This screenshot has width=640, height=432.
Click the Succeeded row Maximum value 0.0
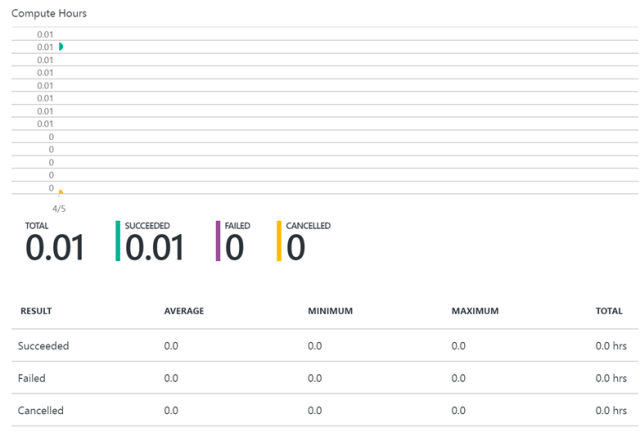(x=458, y=346)
